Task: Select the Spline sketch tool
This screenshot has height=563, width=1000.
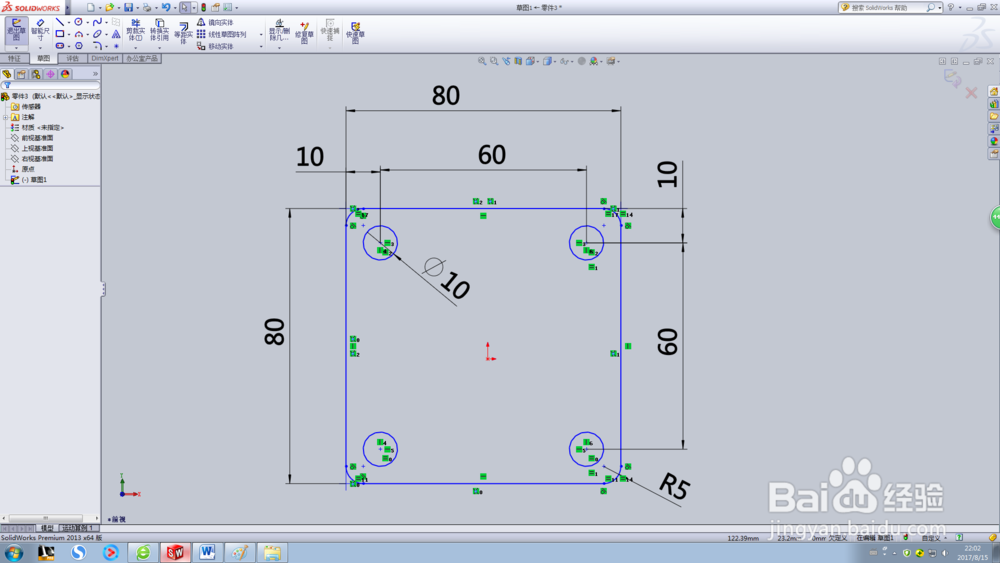Action: (x=97, y=22)
